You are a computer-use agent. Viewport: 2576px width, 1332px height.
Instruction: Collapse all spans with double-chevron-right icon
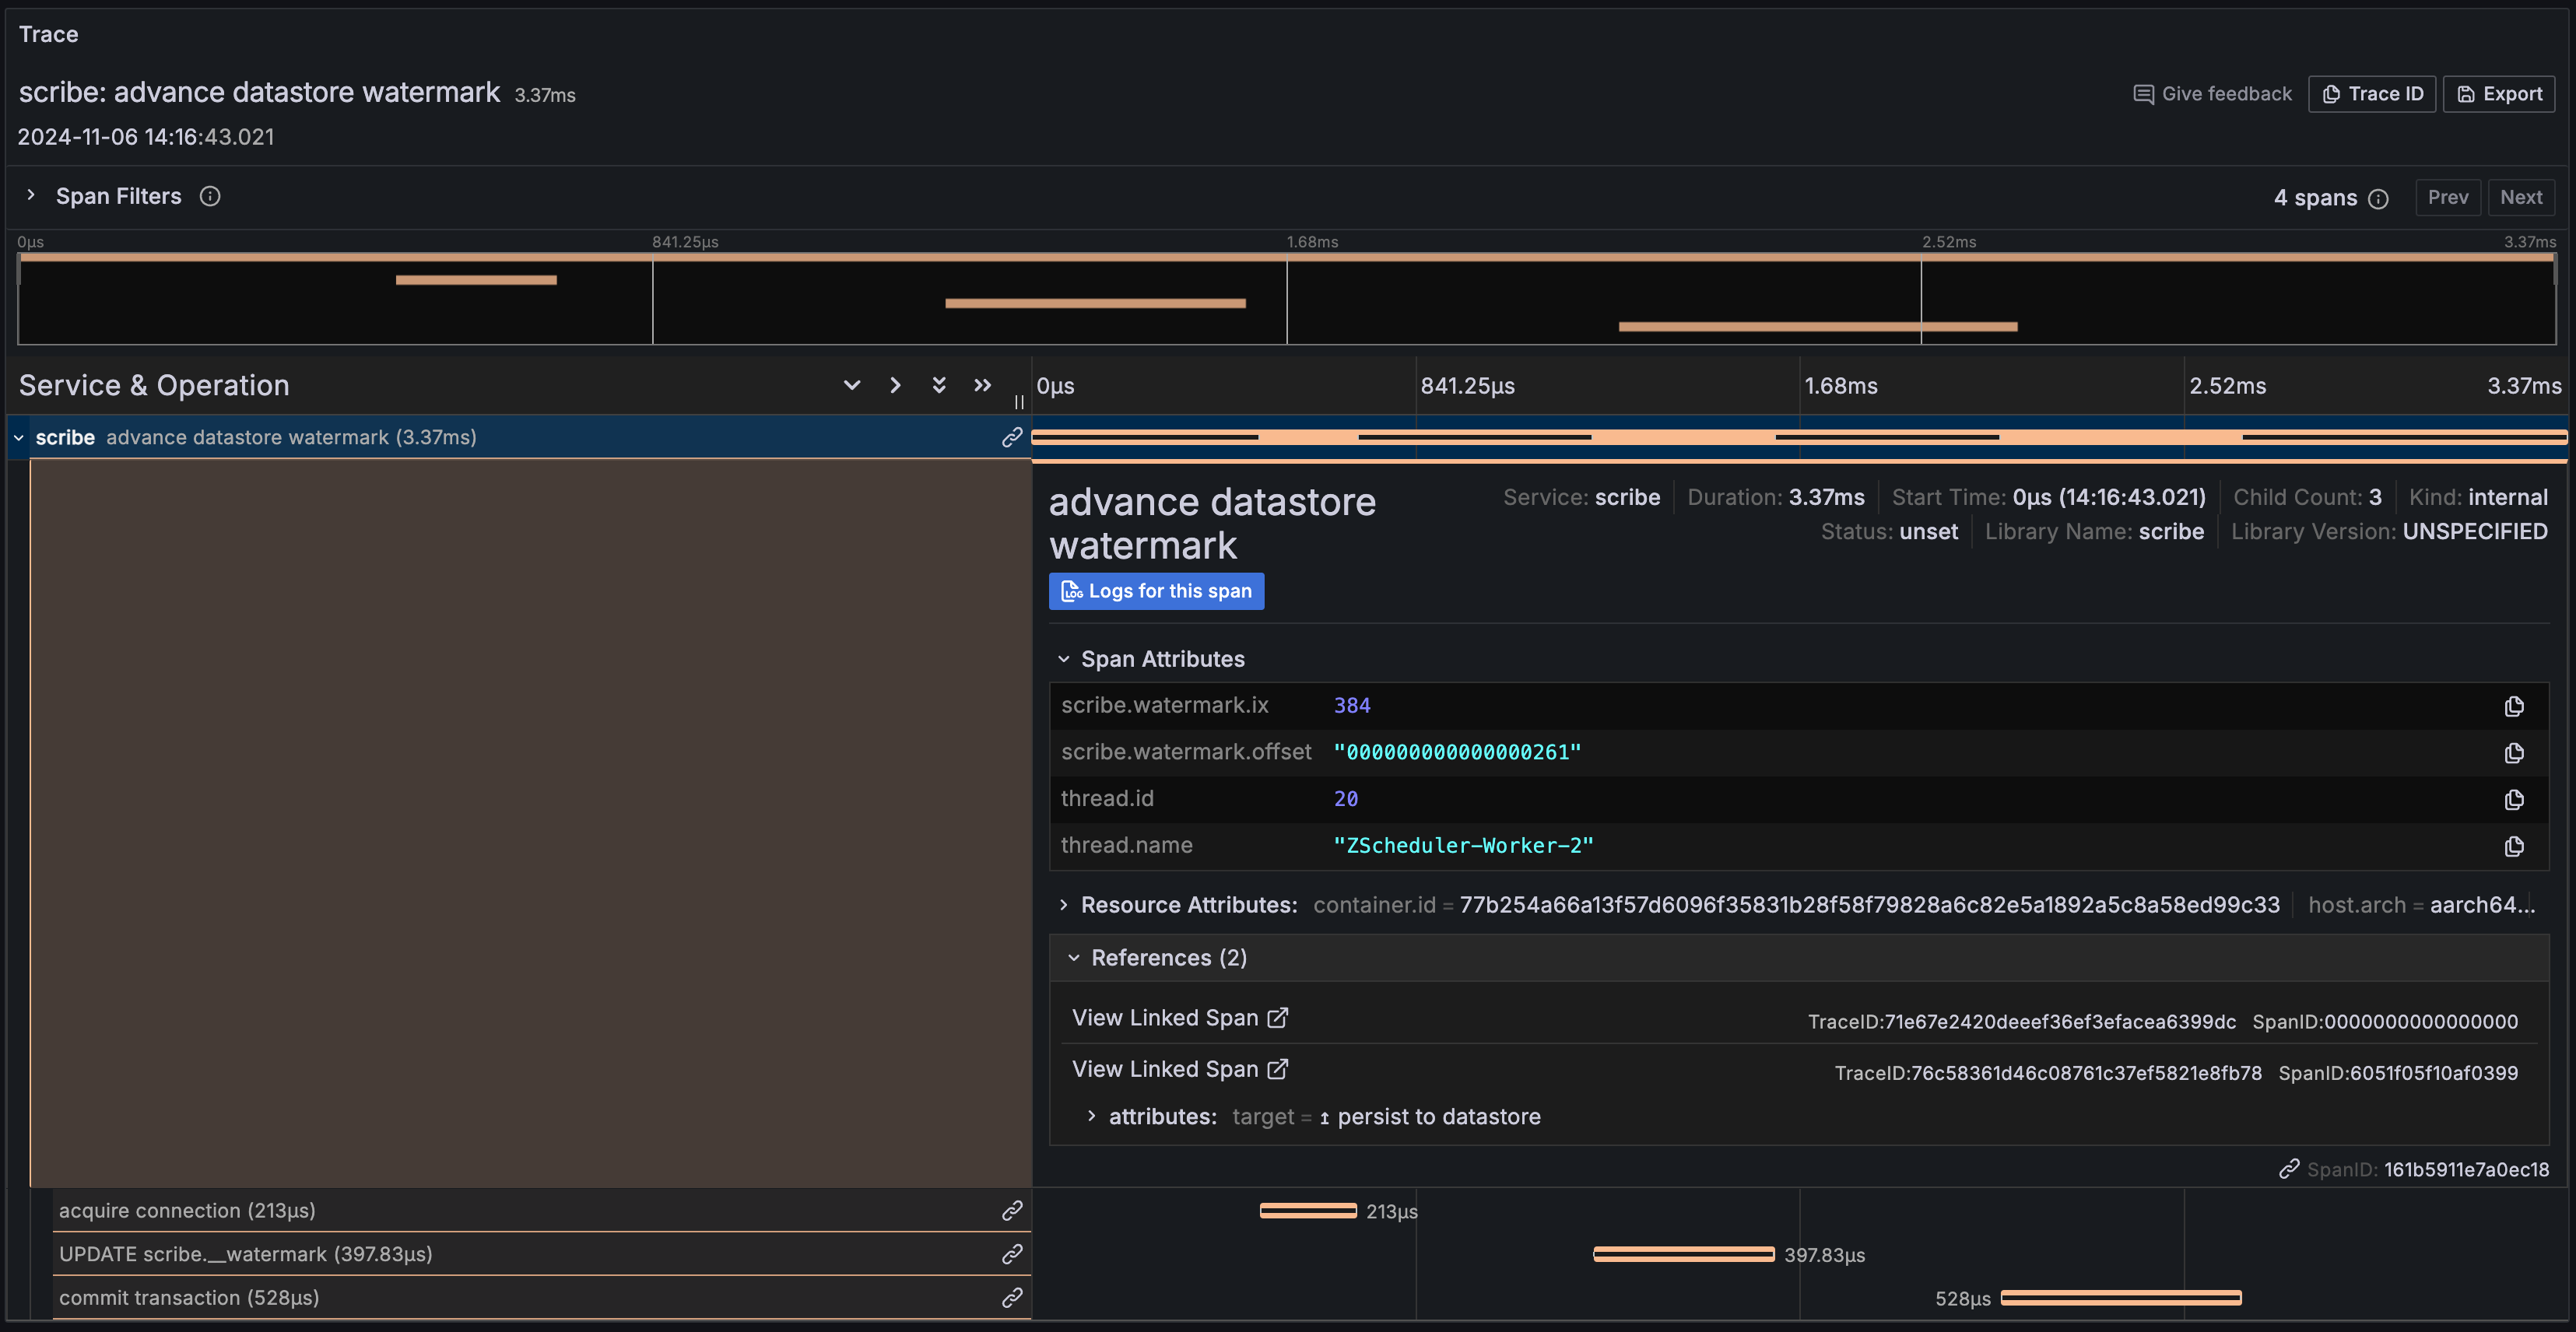982,385
